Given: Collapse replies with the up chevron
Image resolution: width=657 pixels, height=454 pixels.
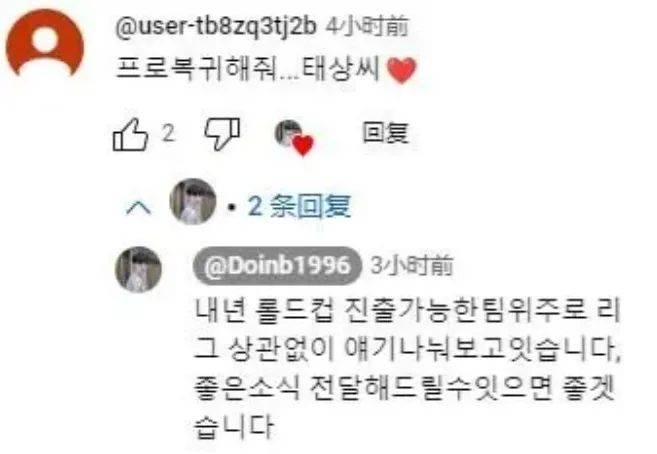Looking at the screenshot, I should [x=139, y=207].
